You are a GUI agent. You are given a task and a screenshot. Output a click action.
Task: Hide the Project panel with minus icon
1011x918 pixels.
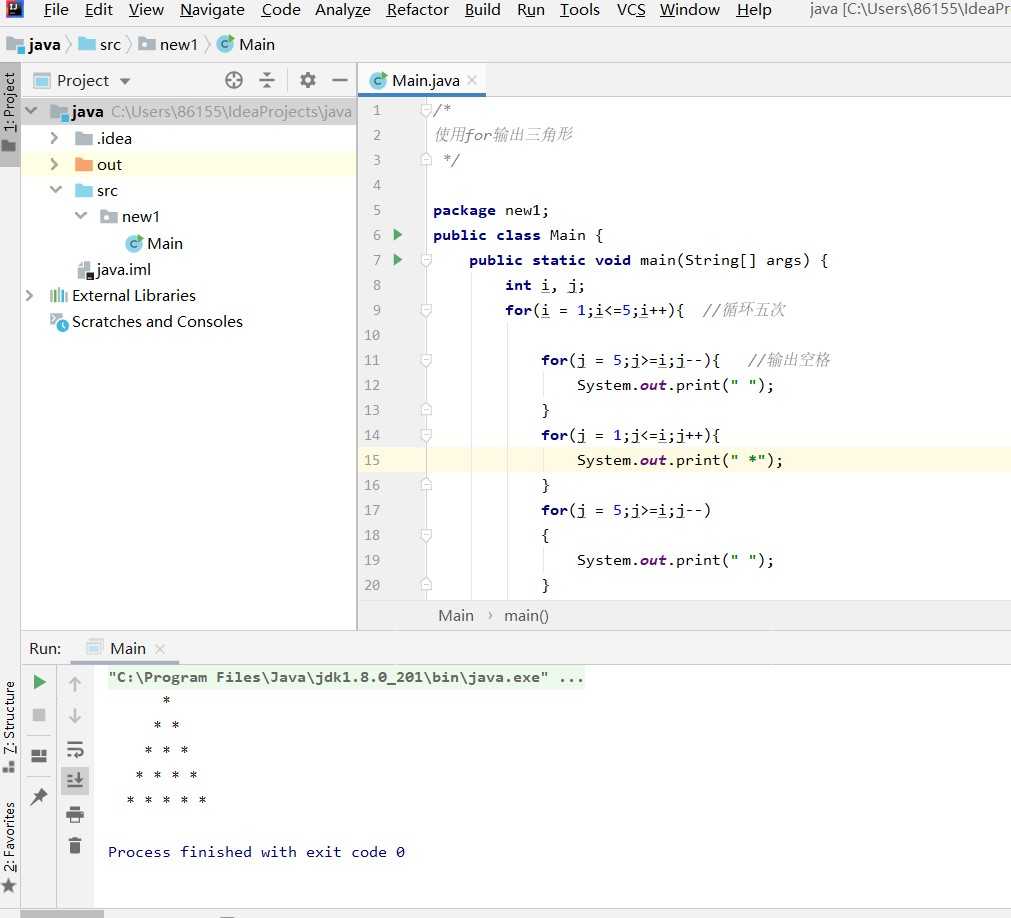[x=340, y=80]
